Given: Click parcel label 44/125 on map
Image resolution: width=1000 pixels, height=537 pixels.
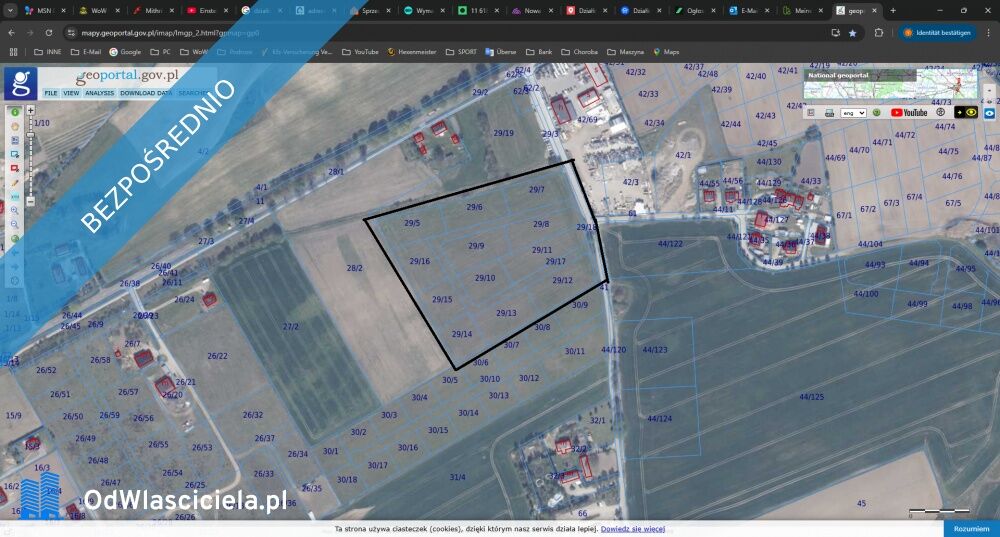Looking at the screenshot, I should click(x=811, y=397).
